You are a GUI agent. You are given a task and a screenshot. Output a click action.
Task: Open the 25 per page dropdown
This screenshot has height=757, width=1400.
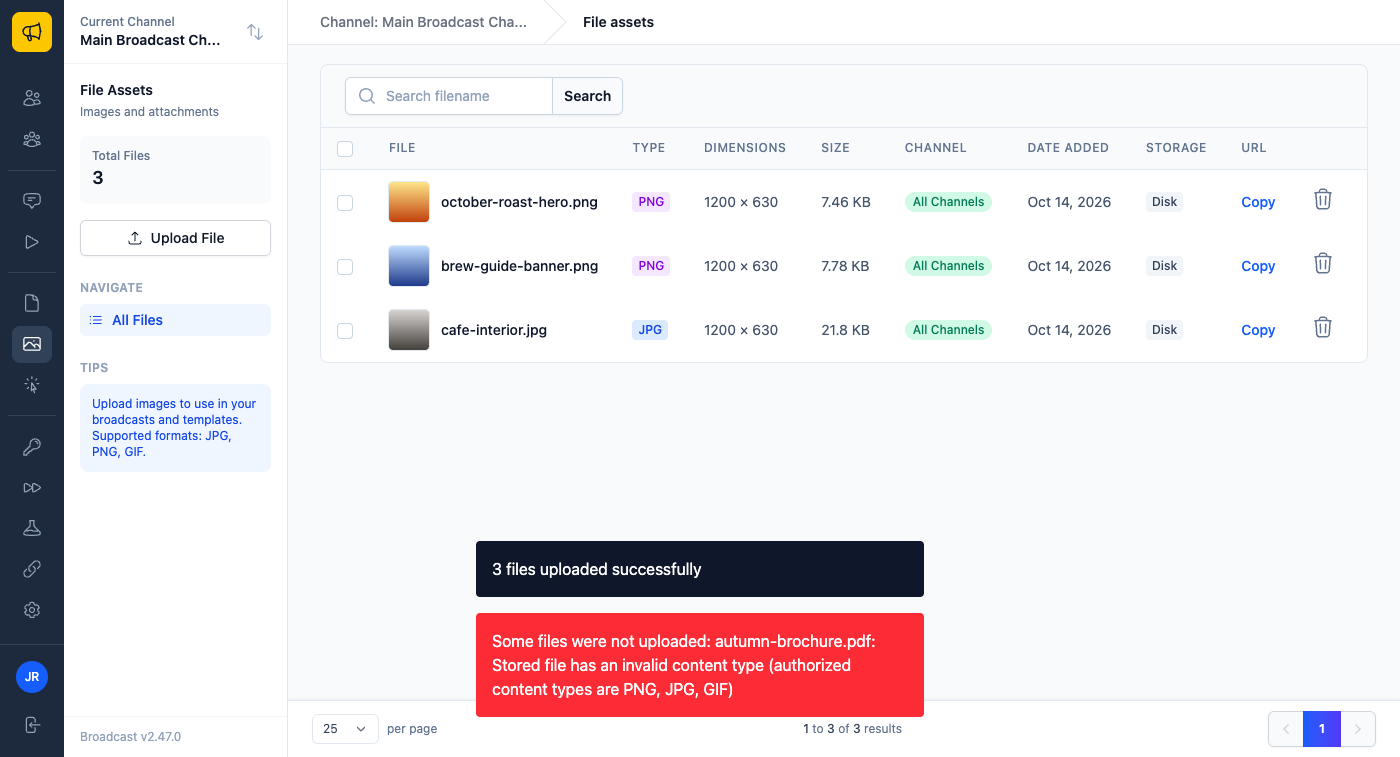[345, 729]
